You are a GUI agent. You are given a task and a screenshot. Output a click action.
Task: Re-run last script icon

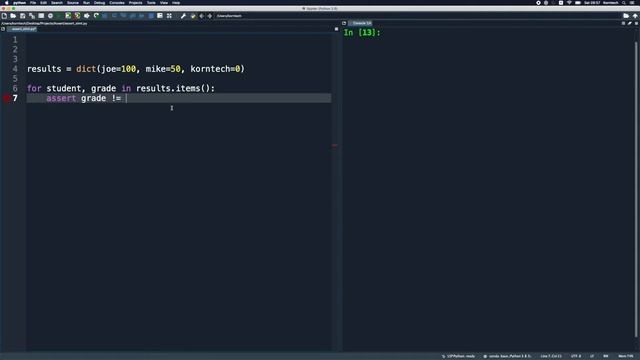(96, 16)
